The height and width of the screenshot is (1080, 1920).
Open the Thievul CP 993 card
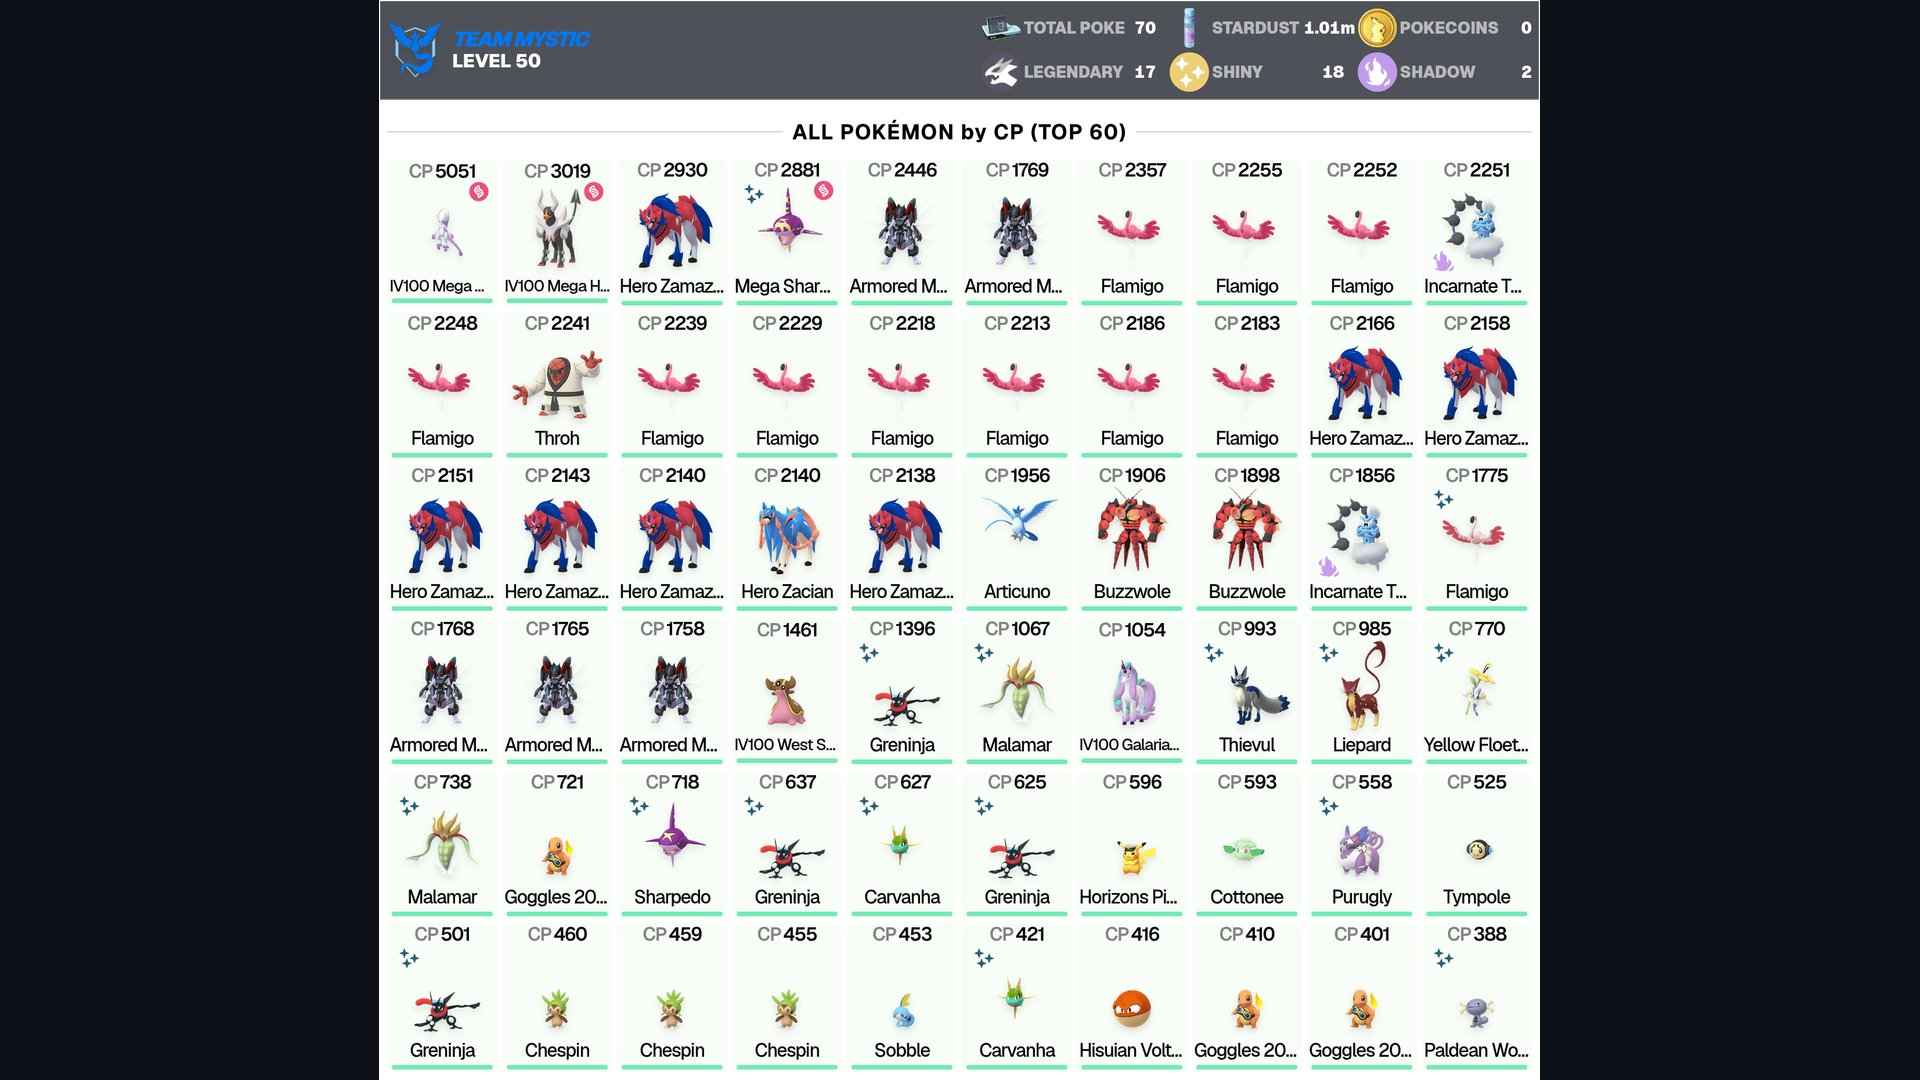pyautogui.click(x=1247, y=690)
